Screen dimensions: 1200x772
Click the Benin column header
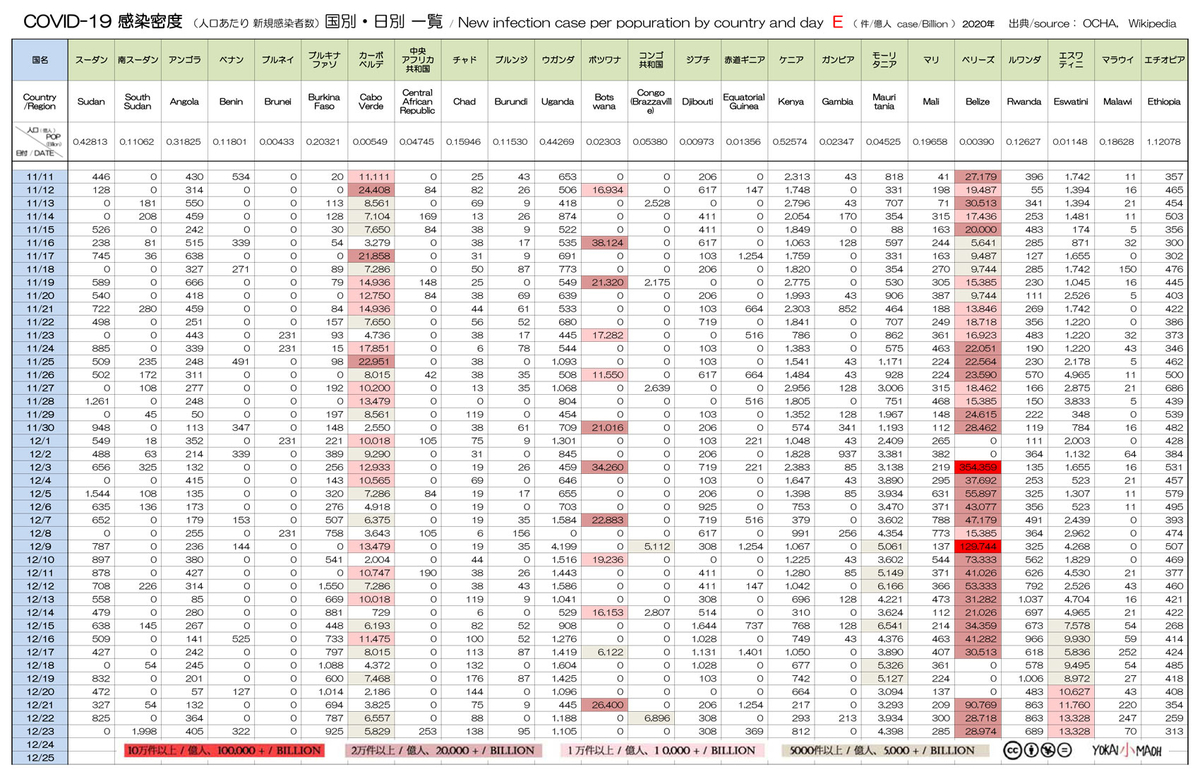230,102
